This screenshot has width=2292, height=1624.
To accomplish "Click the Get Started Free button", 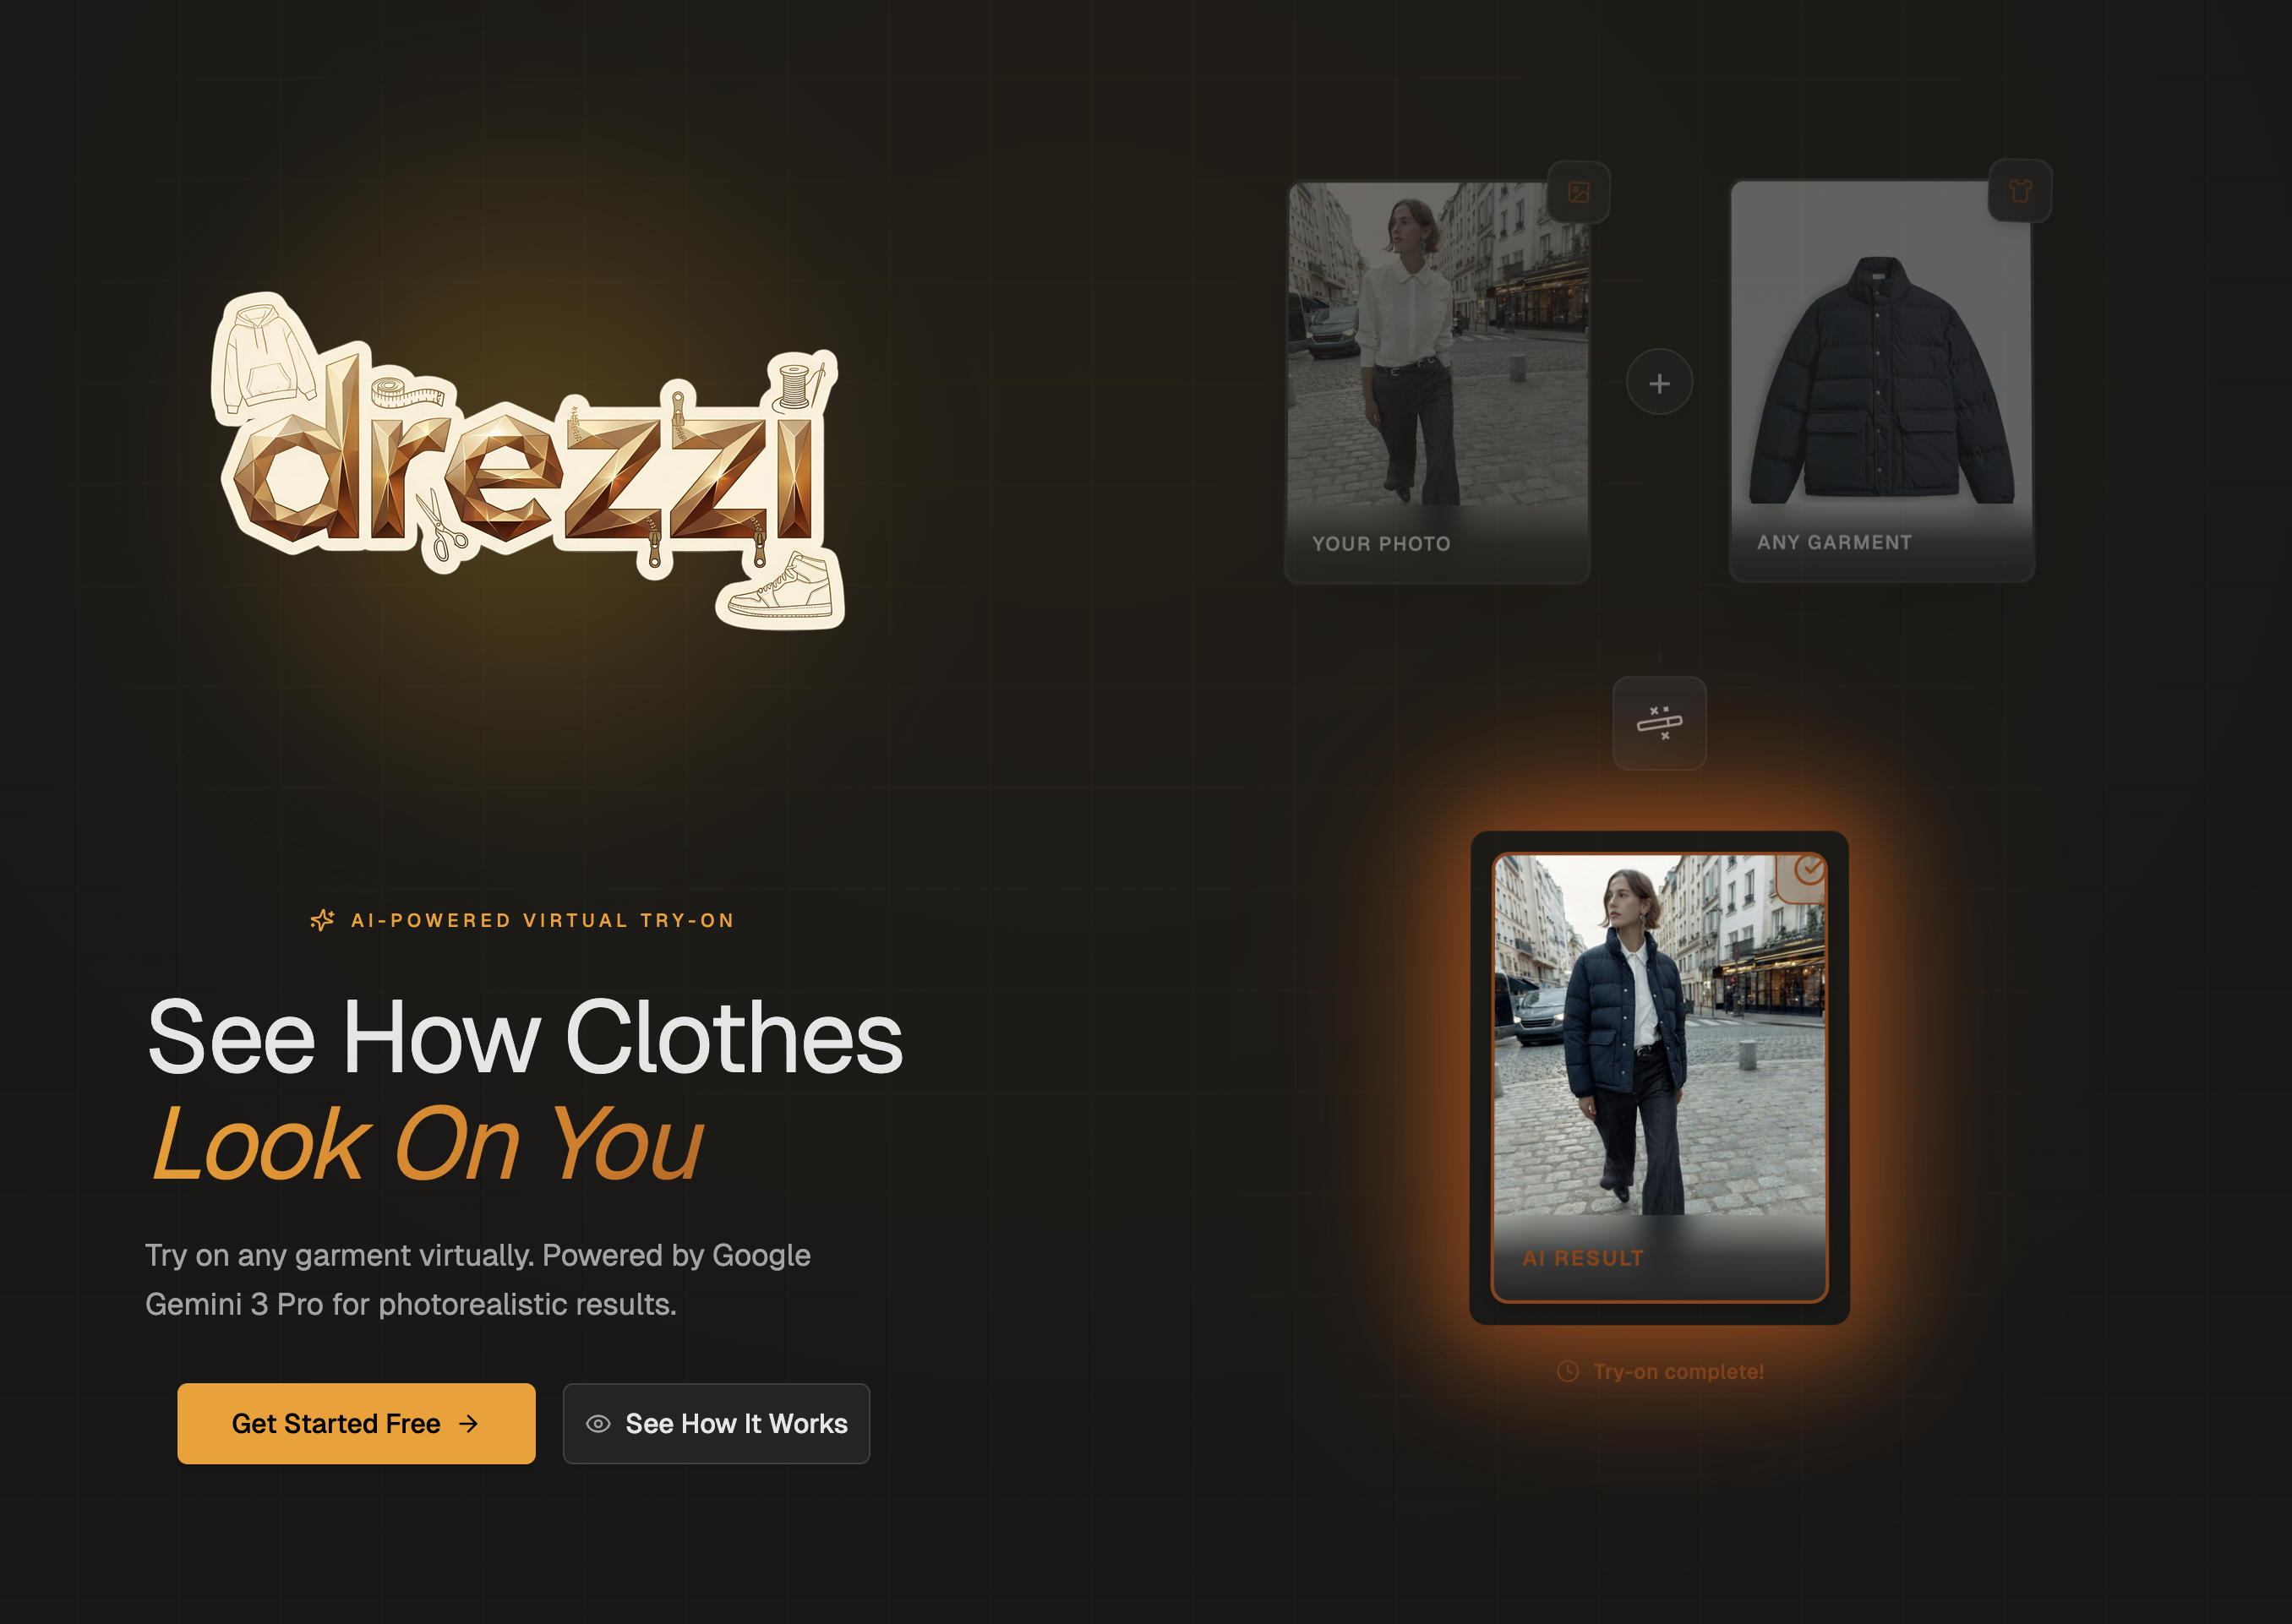I will pyautogui.click(x=356, y=1424).
